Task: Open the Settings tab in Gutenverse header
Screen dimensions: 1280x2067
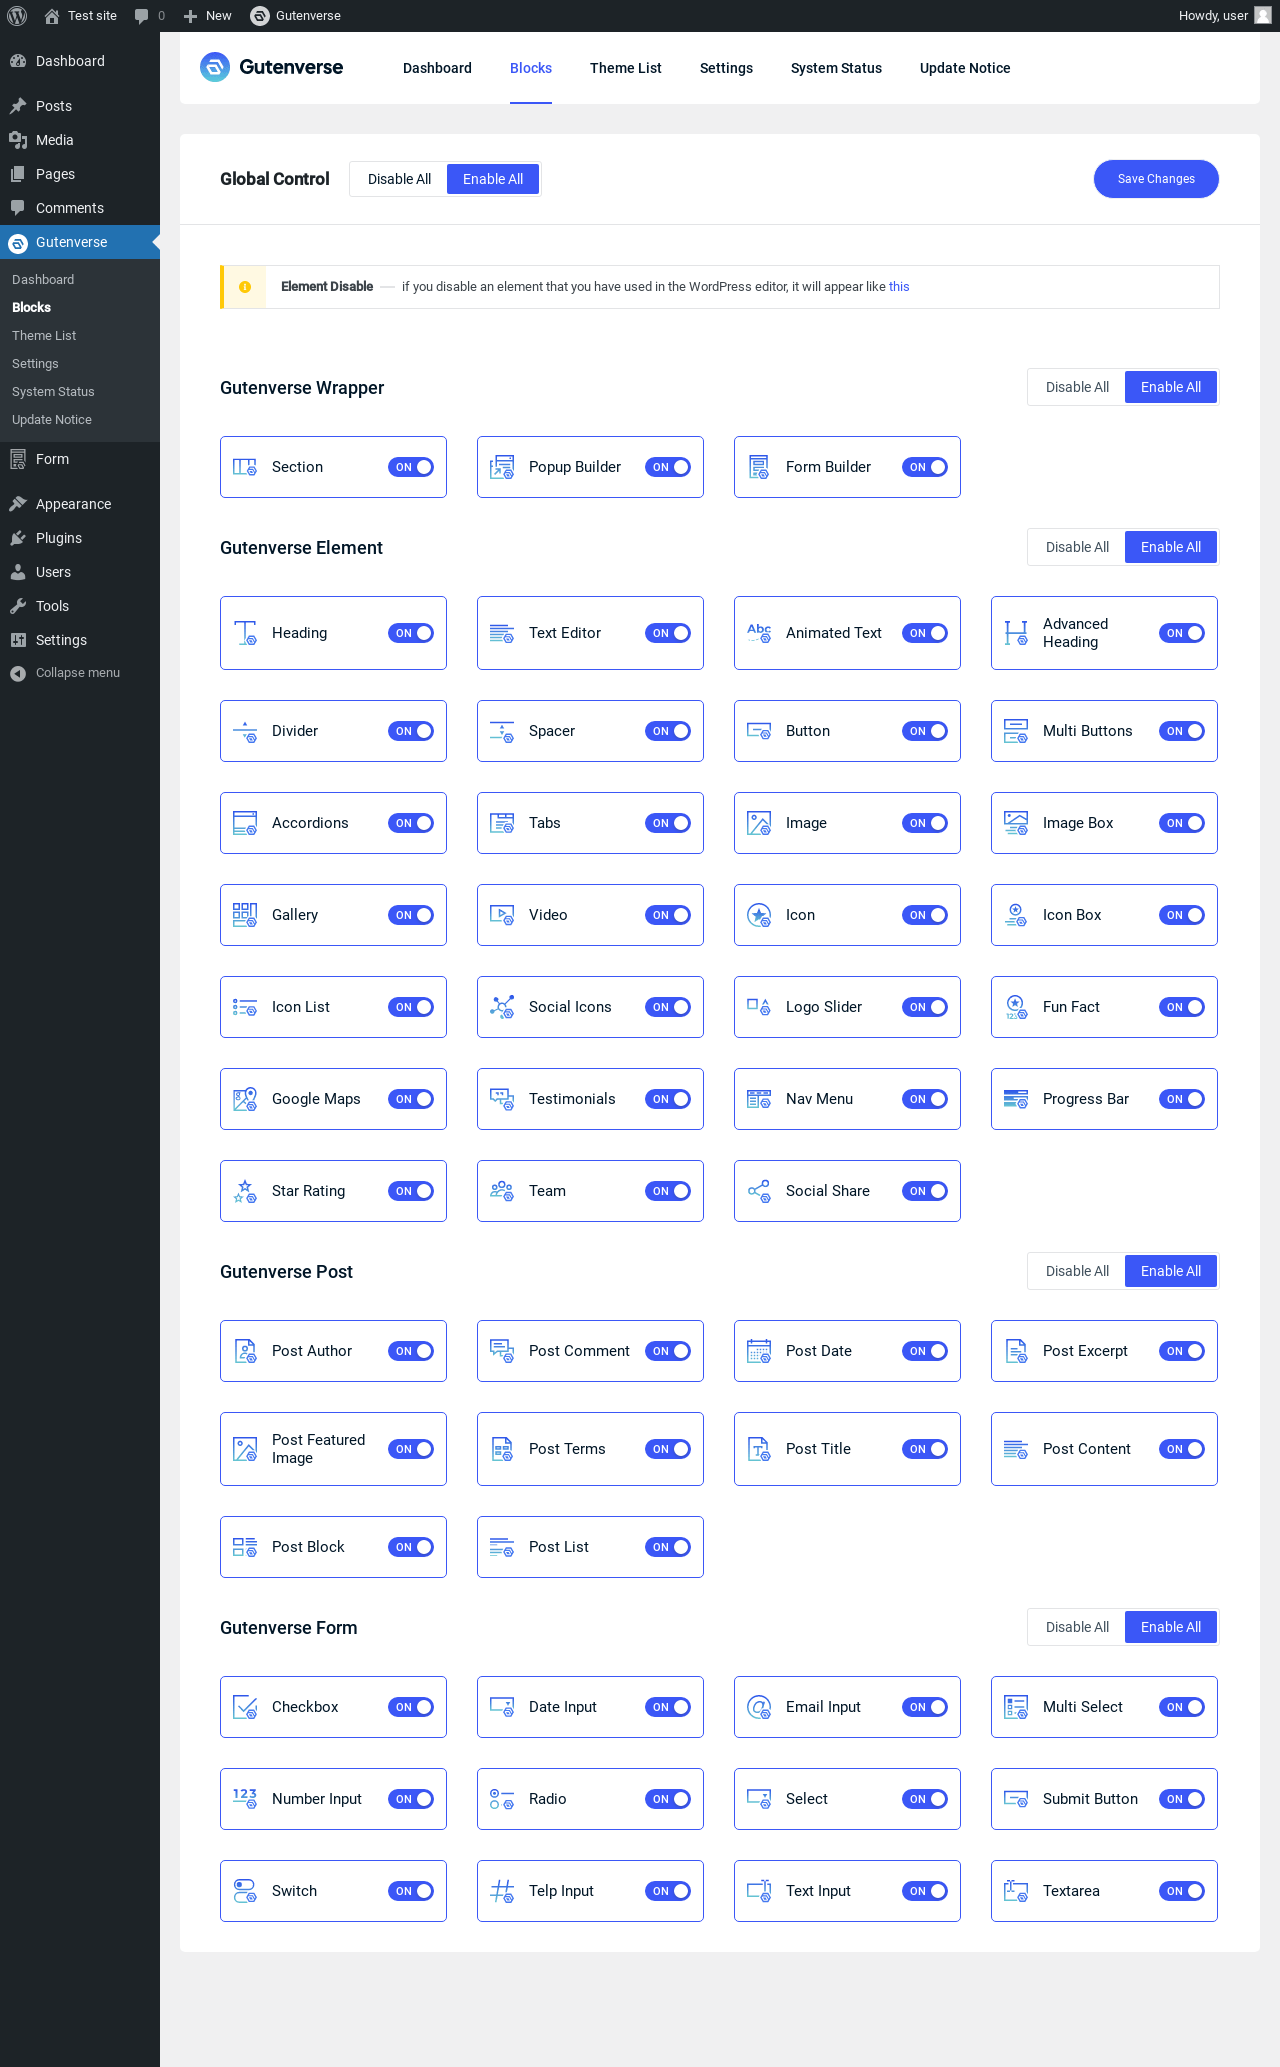Action: 726,68
